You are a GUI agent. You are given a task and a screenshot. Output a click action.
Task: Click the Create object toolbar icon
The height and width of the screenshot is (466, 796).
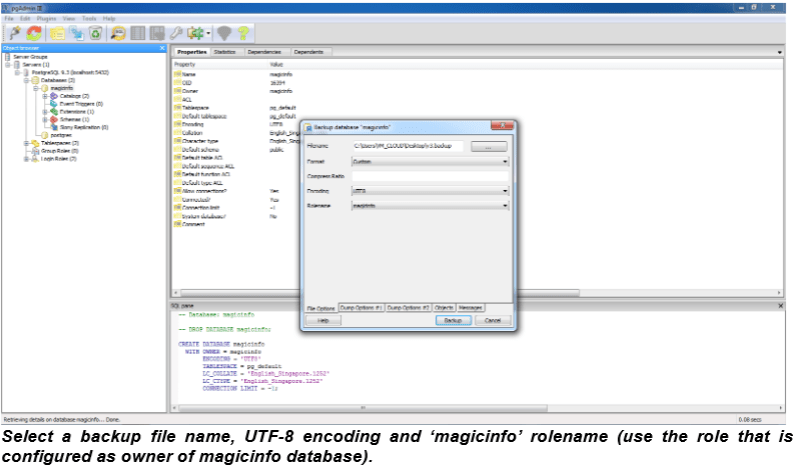pos(77,34)
